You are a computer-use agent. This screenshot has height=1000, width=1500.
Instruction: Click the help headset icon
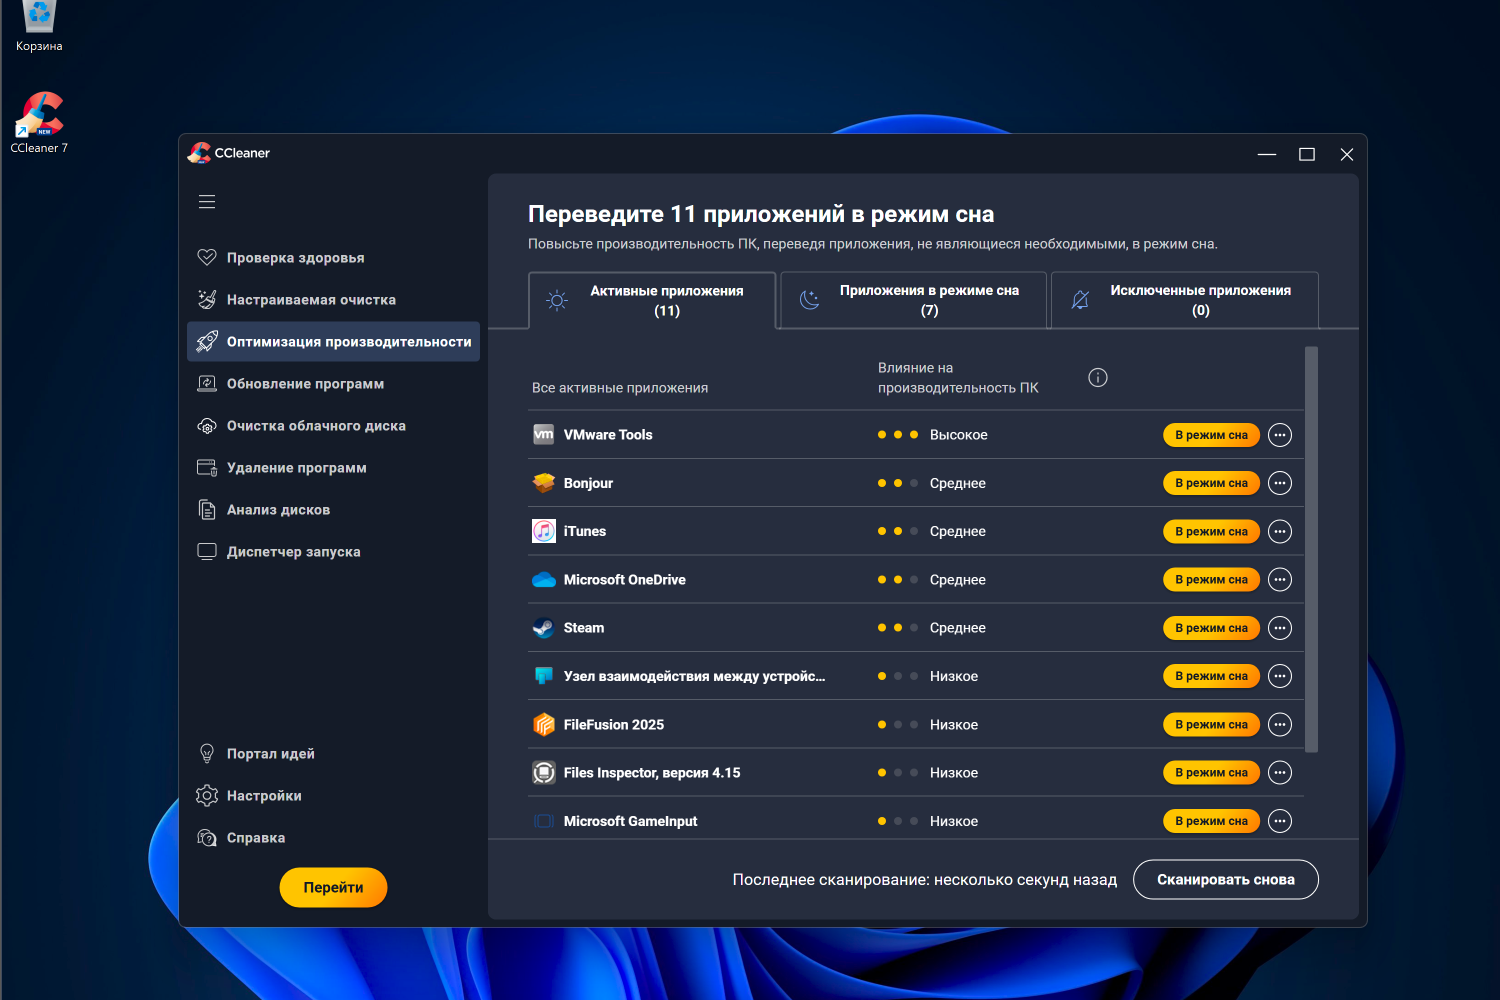coord(207,837)
